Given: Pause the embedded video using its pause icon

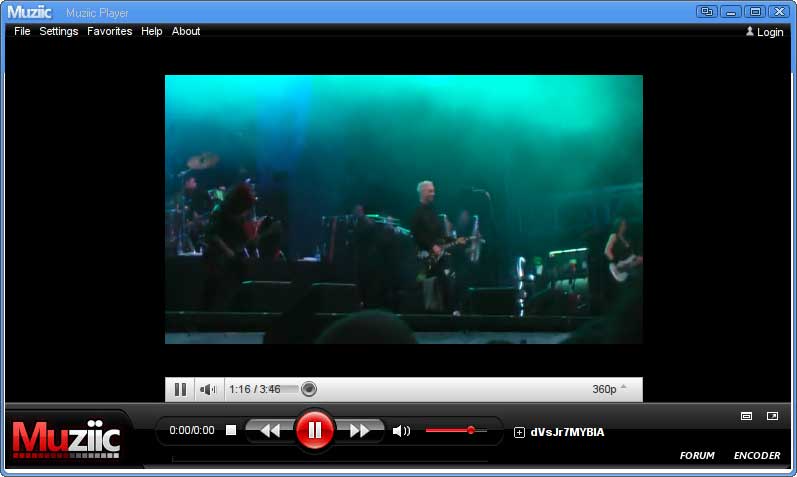Looking at the screenshot, I should click(180, 389).
